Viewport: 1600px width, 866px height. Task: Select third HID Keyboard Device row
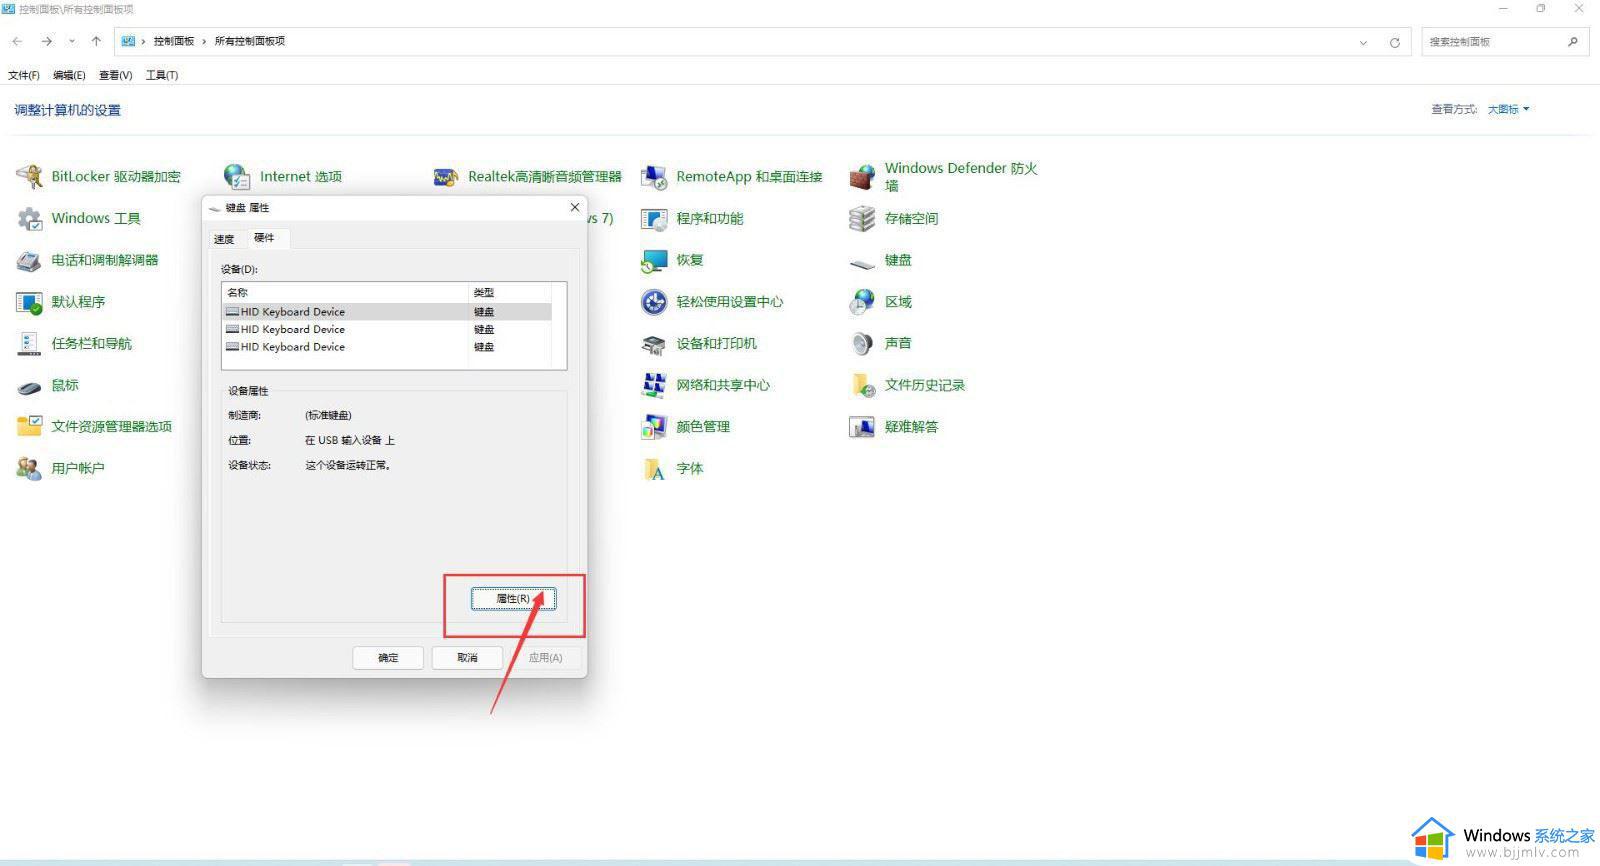(x=386, y=347)
